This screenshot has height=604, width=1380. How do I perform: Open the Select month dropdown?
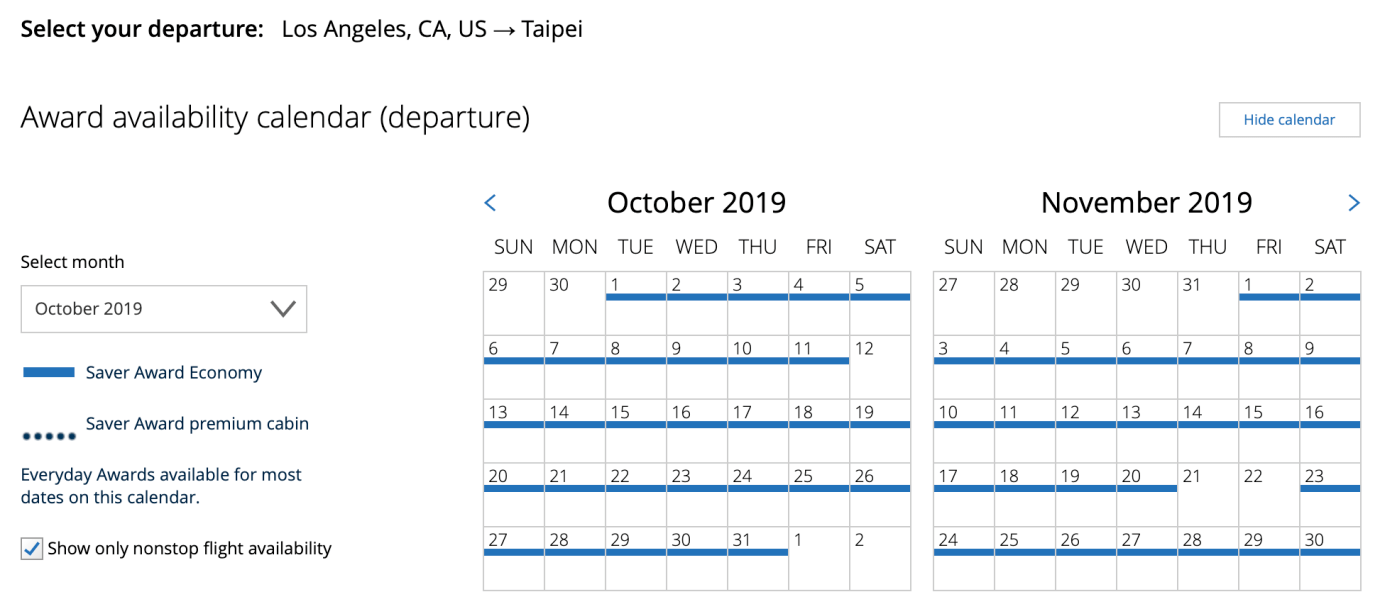[164, 309]
